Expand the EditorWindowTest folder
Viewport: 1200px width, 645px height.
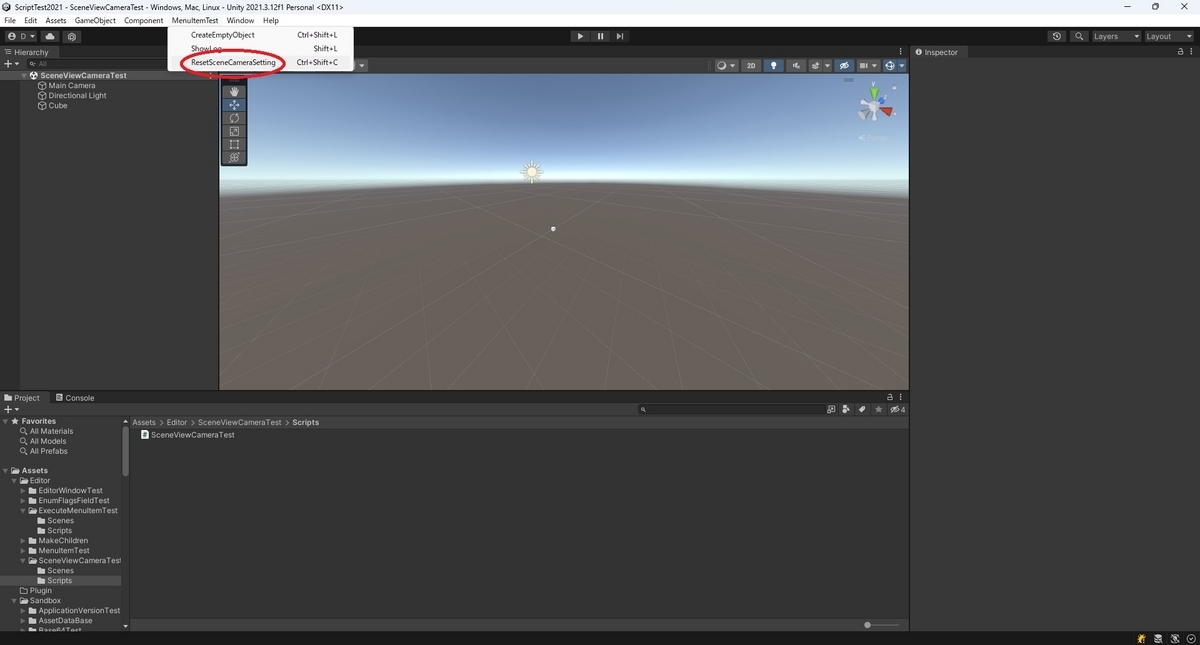(x=24, y=491)
